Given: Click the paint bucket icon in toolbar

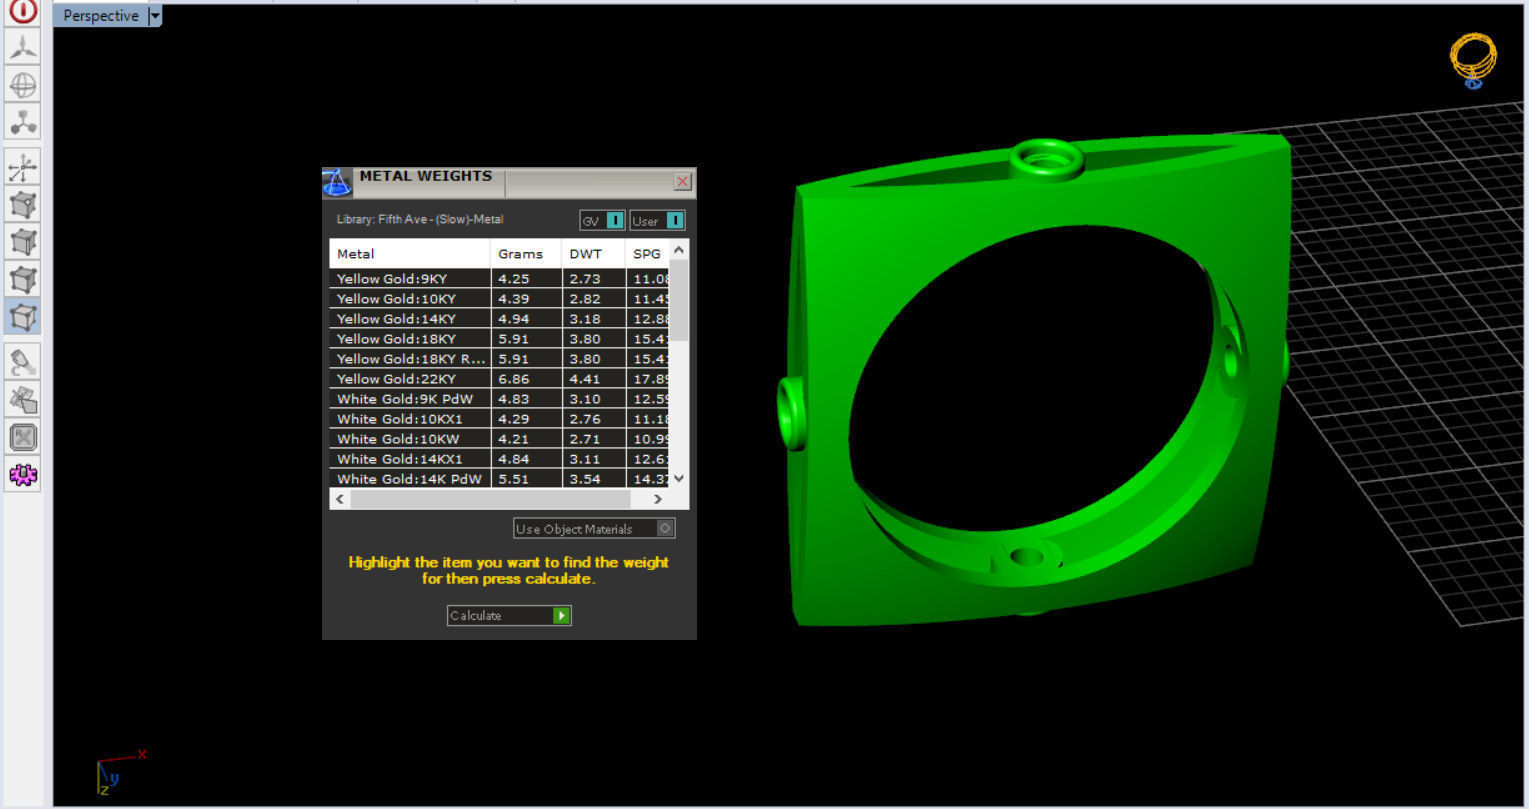Looking at the screenshot, I should 23,361.
